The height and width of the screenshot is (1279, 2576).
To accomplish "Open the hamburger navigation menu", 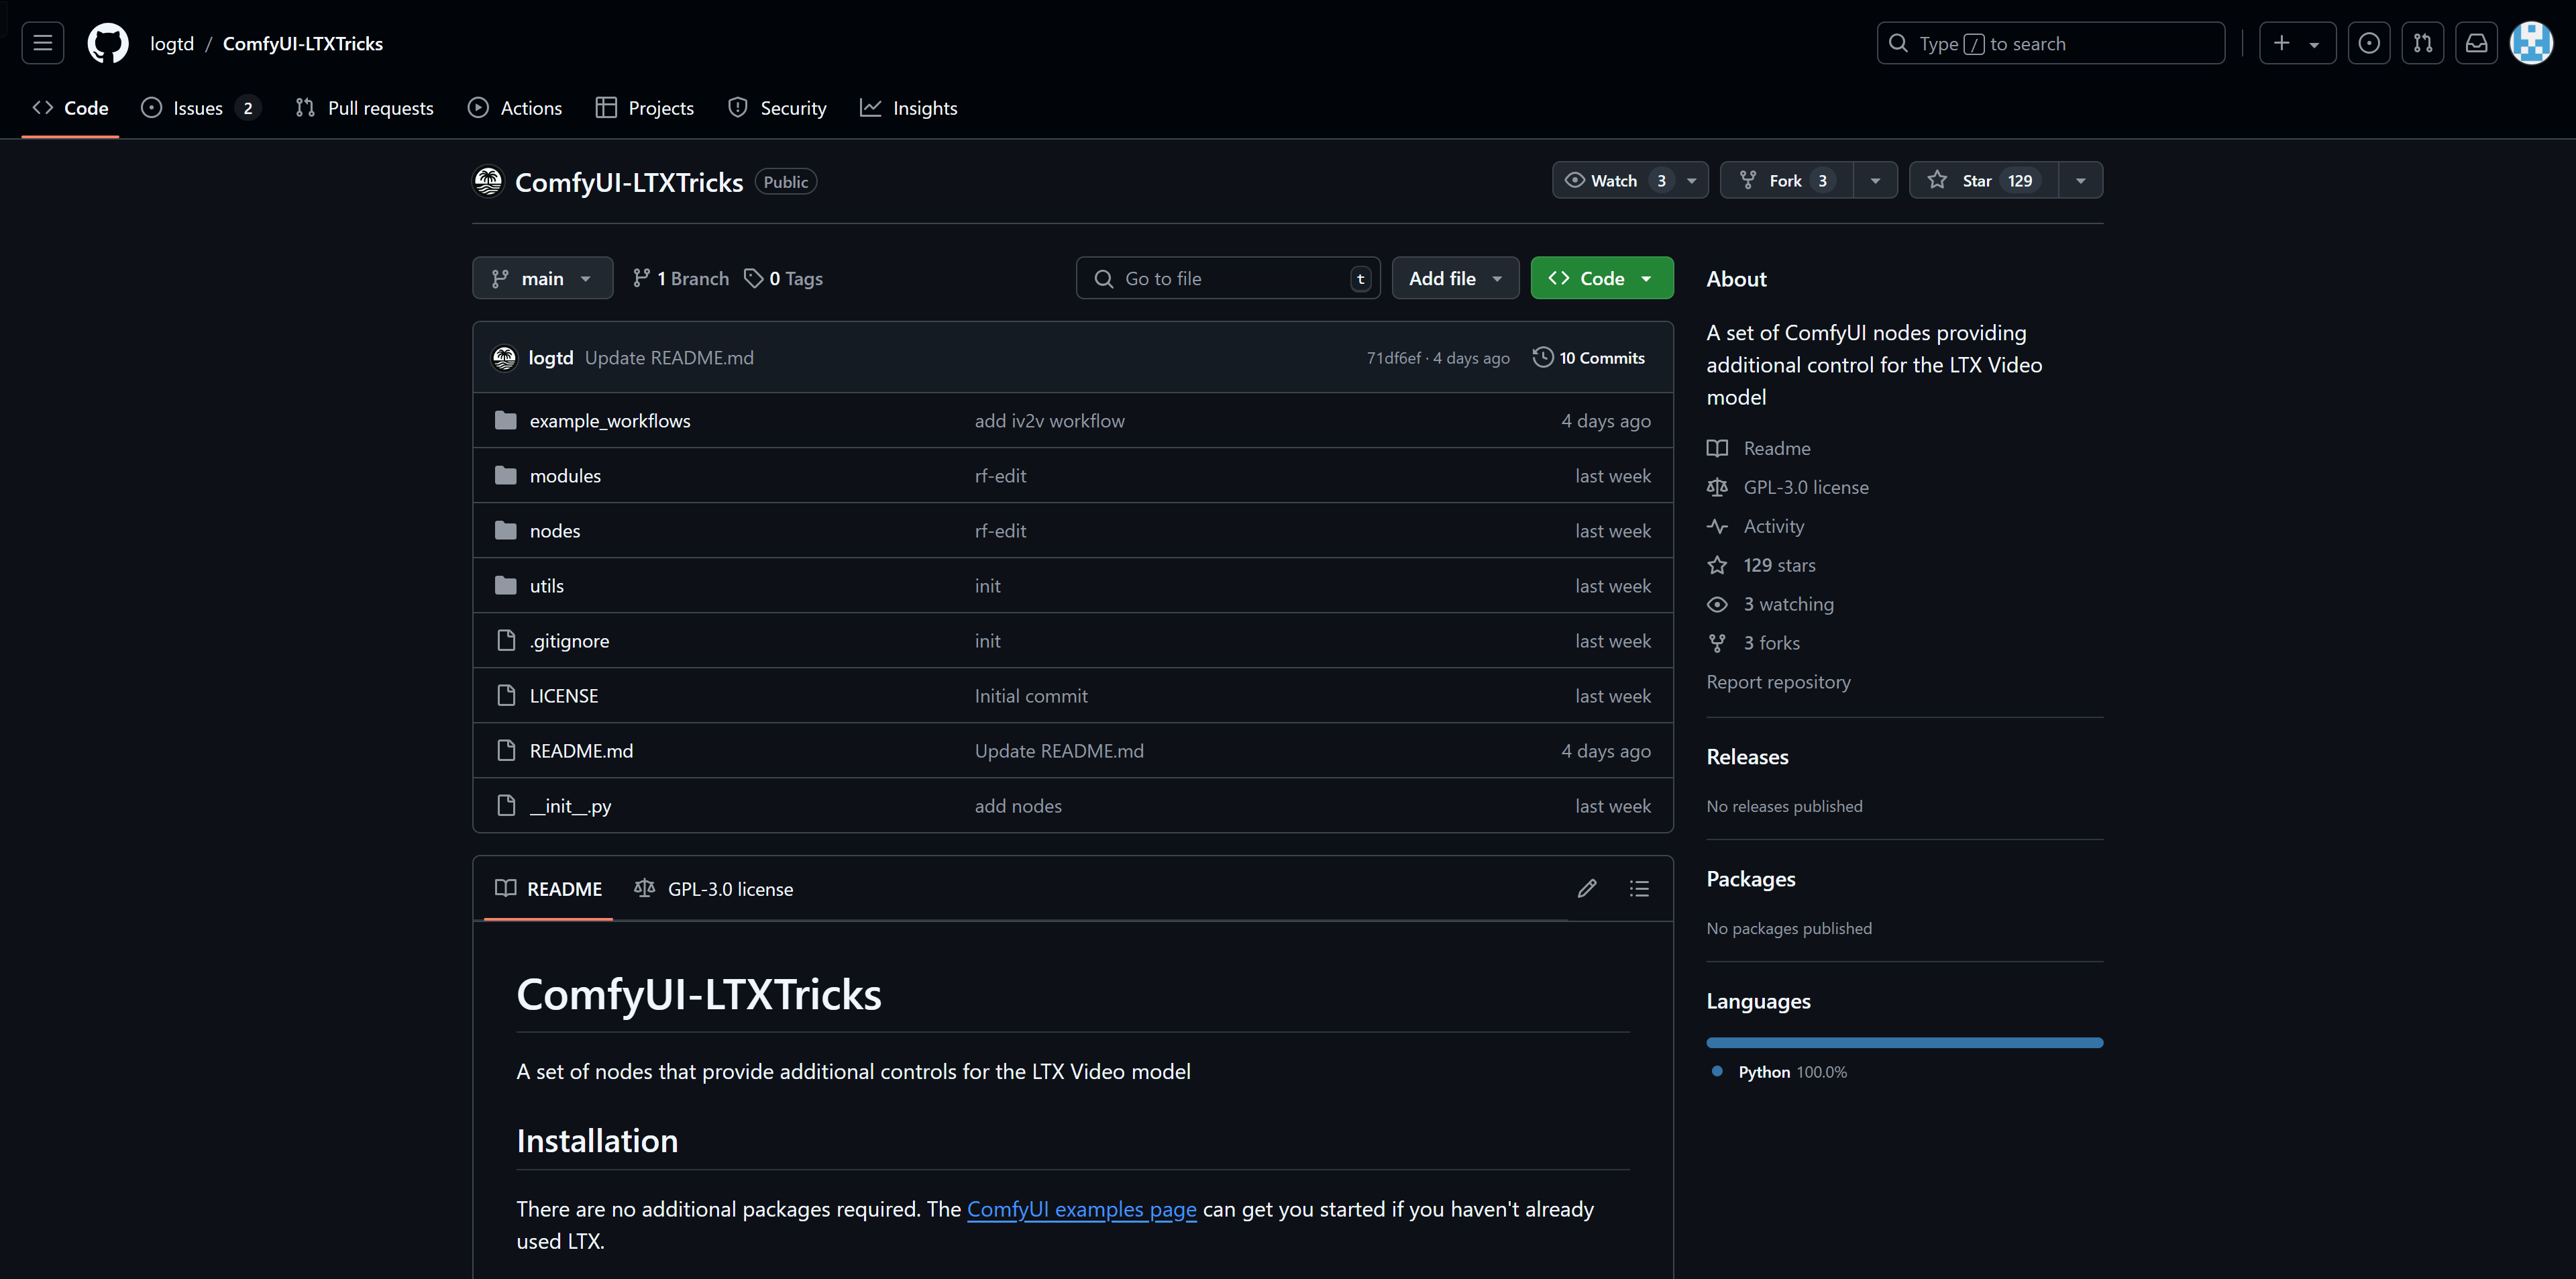I will click(x=43, y=43).
